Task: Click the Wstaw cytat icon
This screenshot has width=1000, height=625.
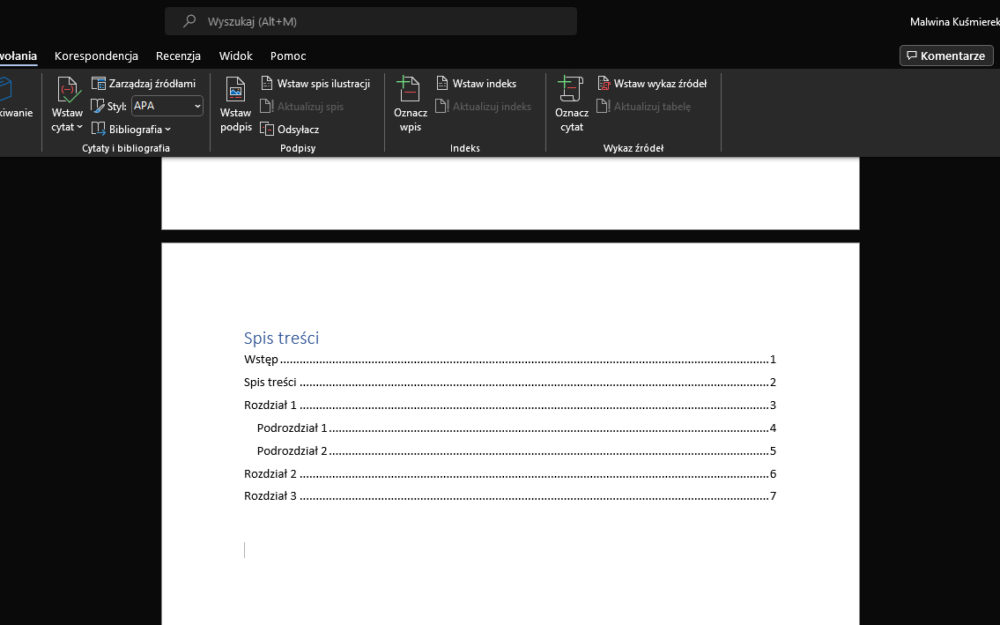Action: 67,89
